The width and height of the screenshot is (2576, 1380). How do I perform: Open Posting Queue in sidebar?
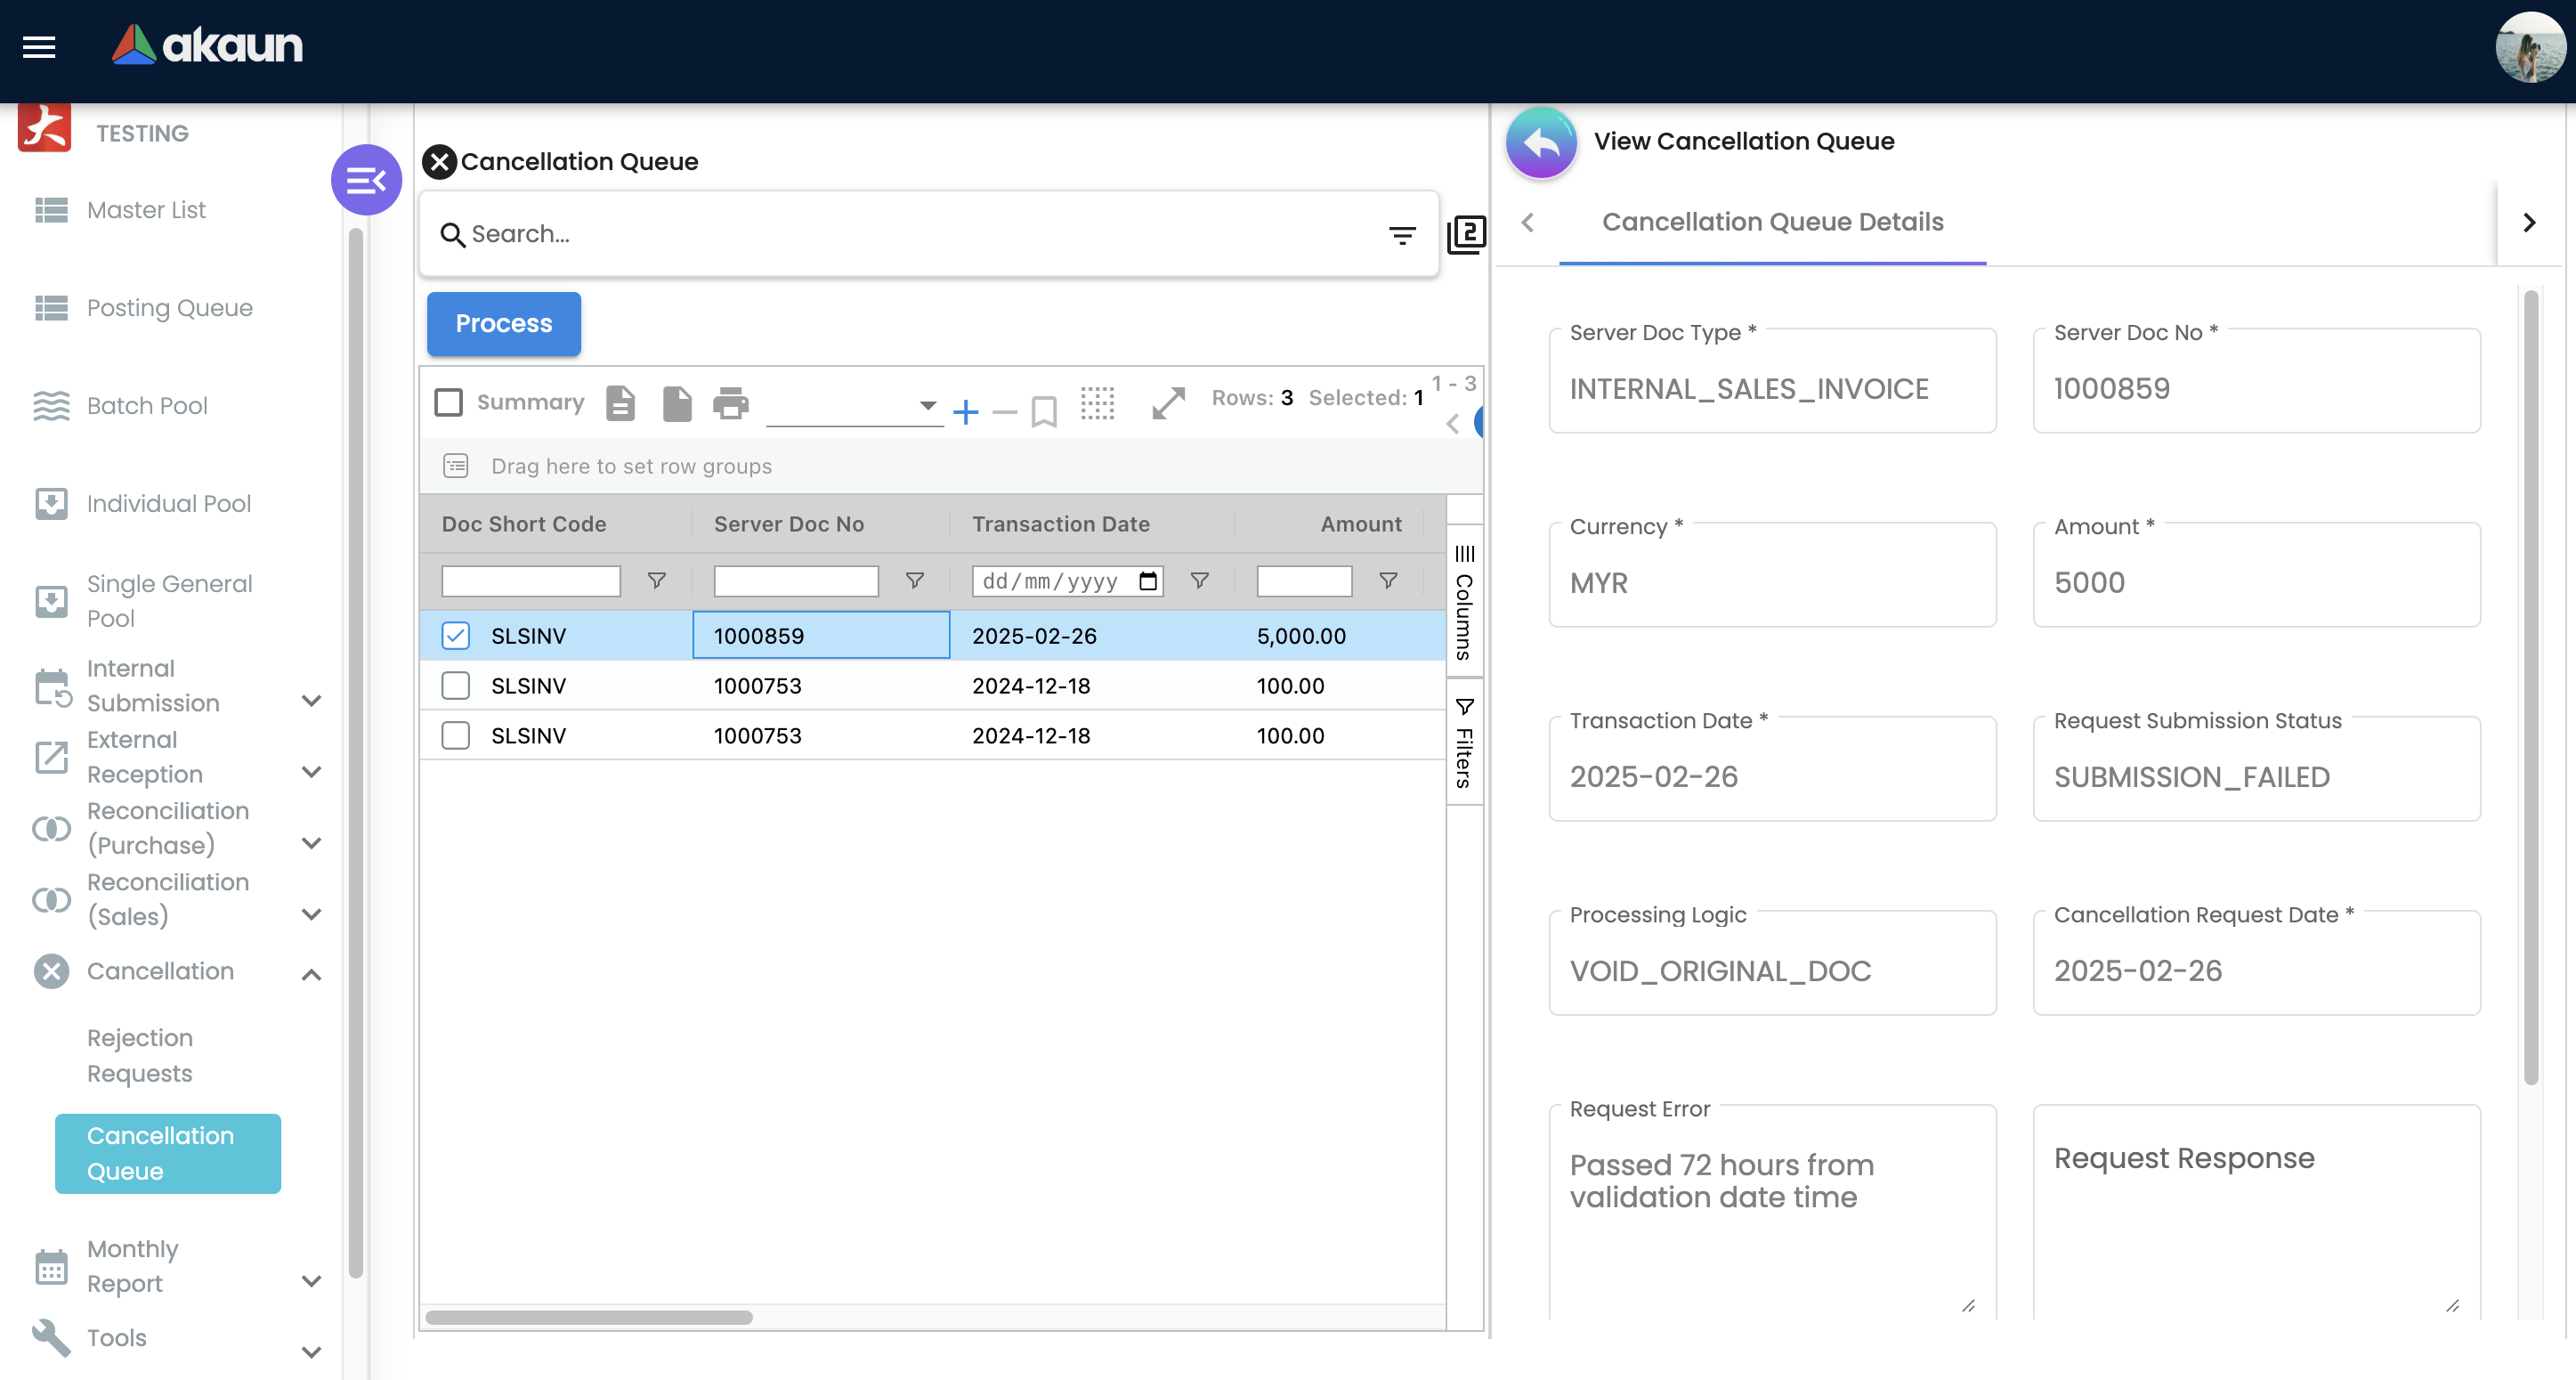[x=169, y=308]
